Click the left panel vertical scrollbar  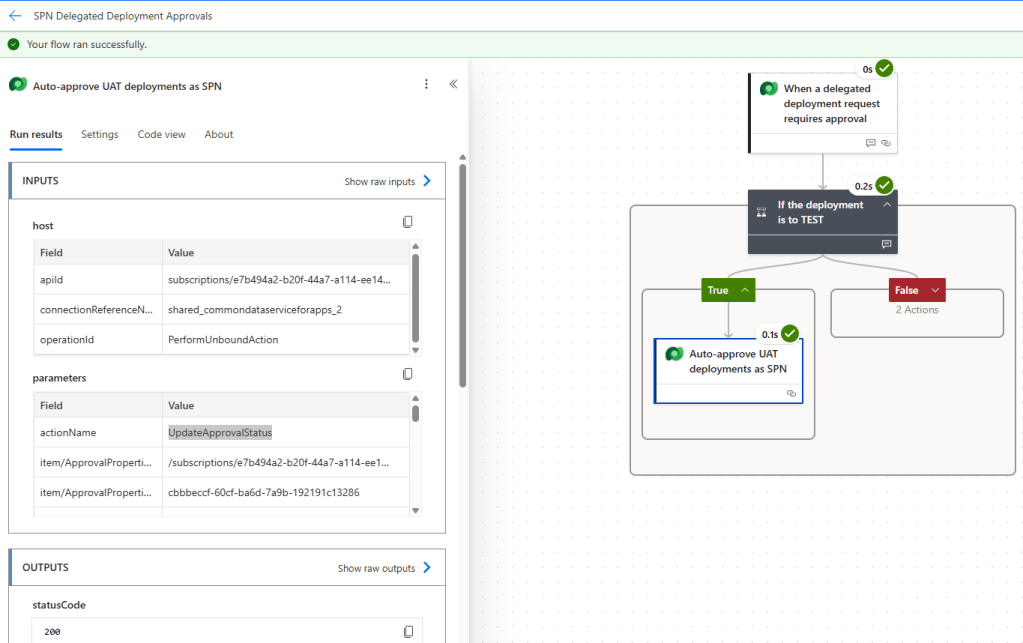pos(462,275)
